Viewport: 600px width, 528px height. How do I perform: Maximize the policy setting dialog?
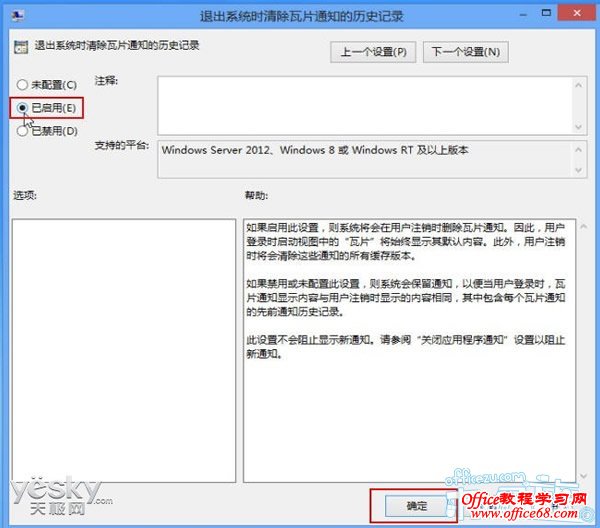pyautogui.click(x=546, y=13)
